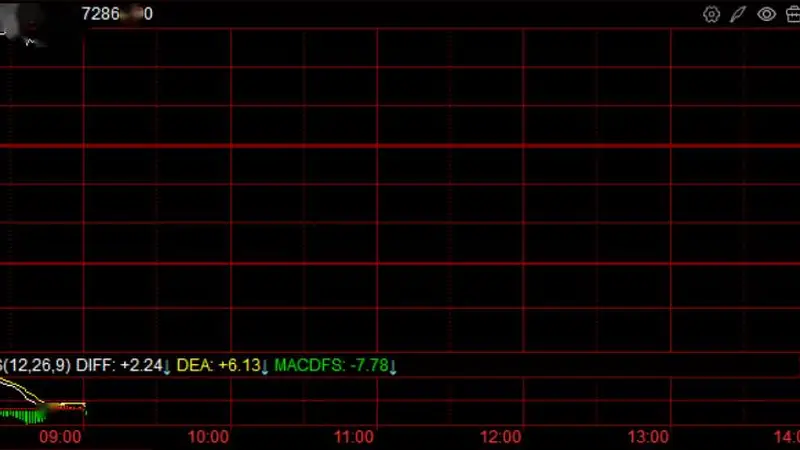The width and height of the screenshot is (800, 450).
Task: Select the feather drawing tool icon
Action: click(738, 14)
